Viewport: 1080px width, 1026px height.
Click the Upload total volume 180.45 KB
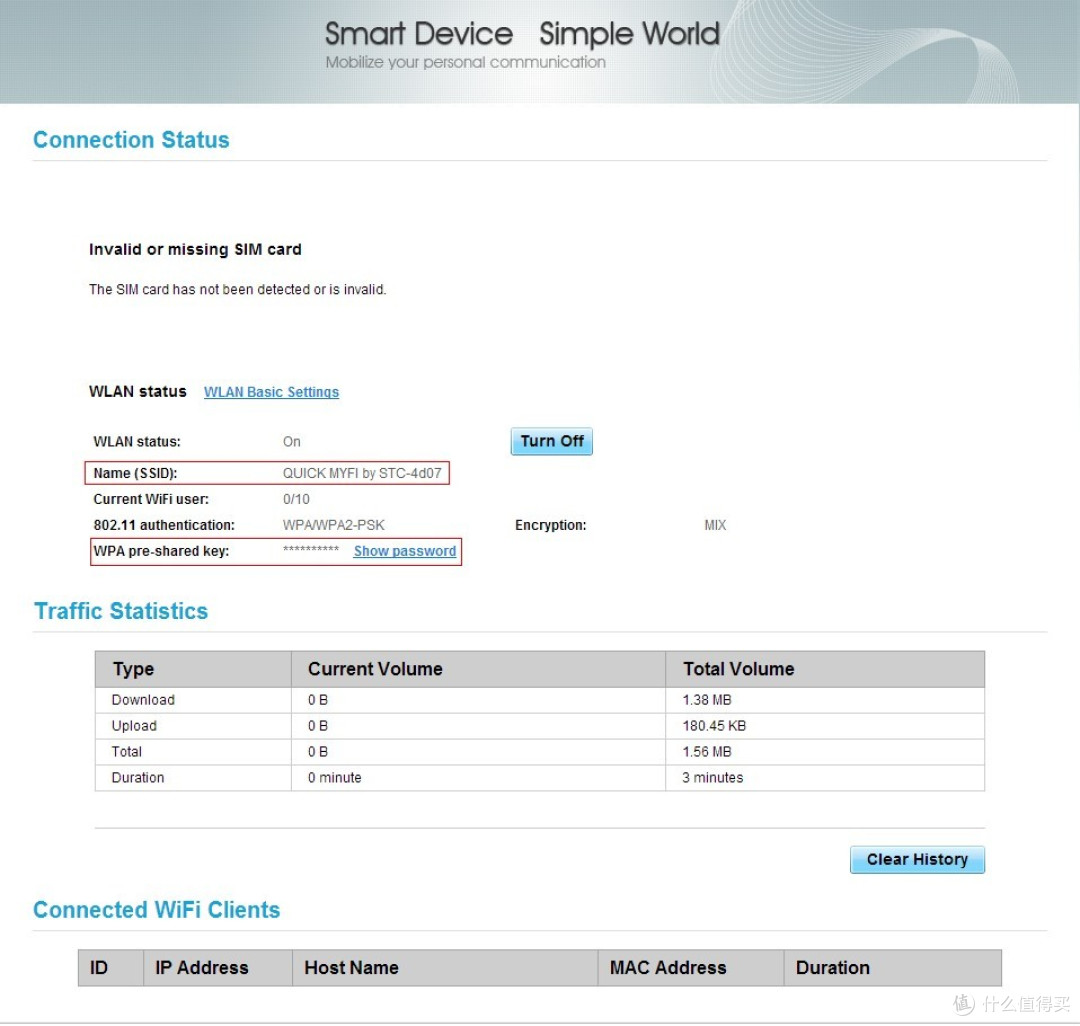(x=714, y=726)
